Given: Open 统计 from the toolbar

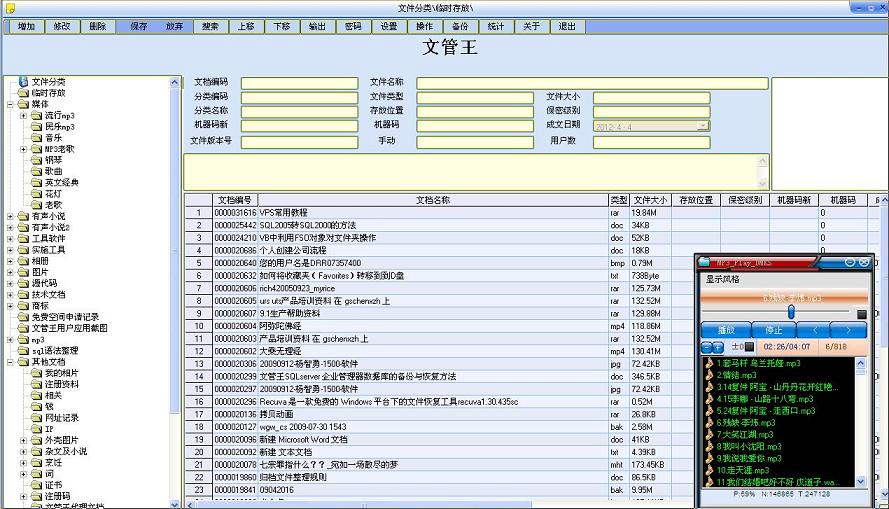Looking at the screenshot, I should click(496, 26).
